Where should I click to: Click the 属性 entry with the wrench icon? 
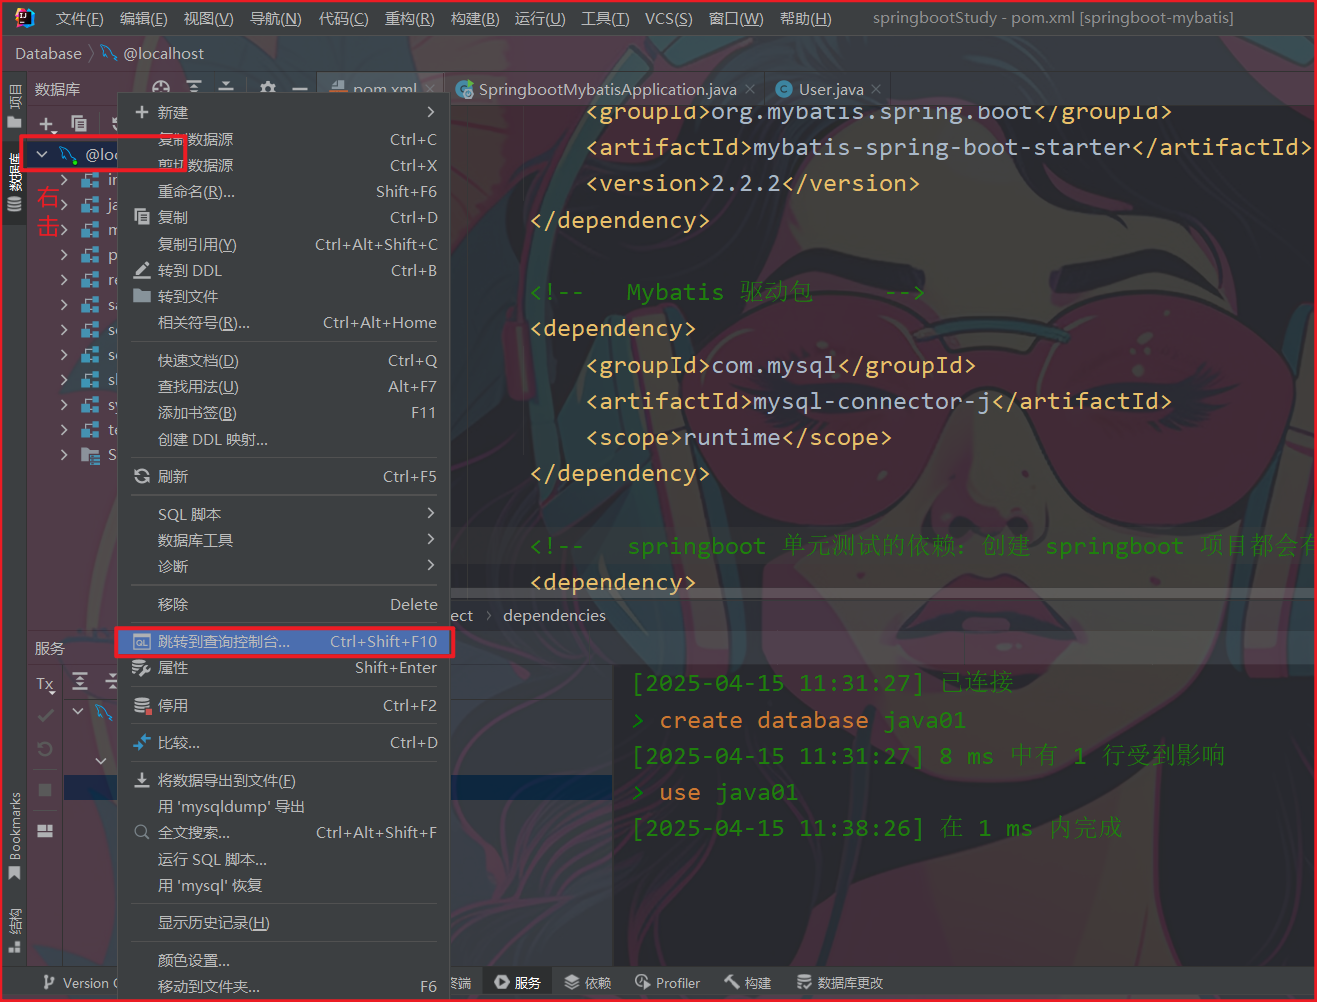point(284,668)
